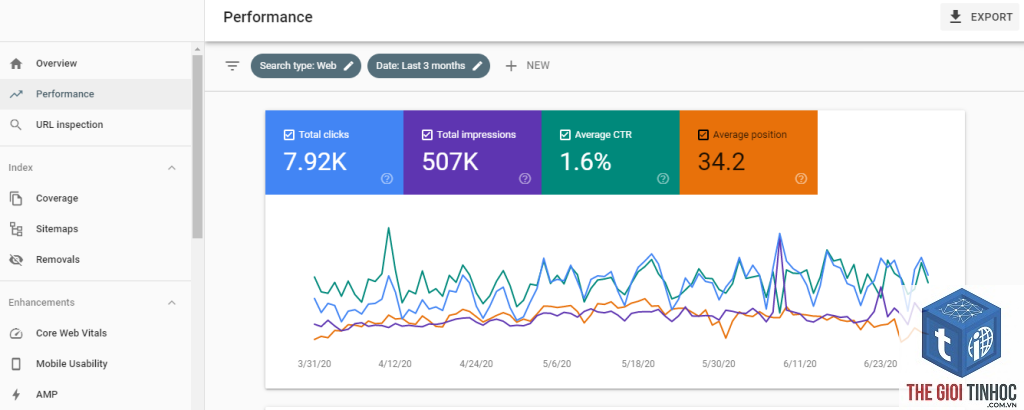Uncheck the Total impressions checkbox
The width and height of the screenshot is (1024, 410).
[x=427, y=134]
